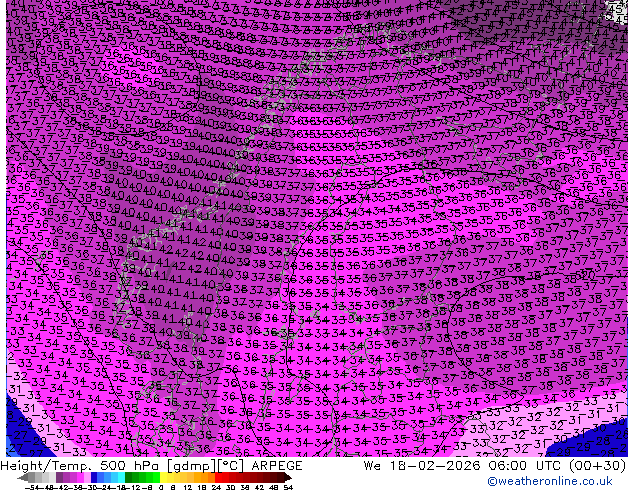Click the weatheronline.co.uk copyright text

coord(550,481)
